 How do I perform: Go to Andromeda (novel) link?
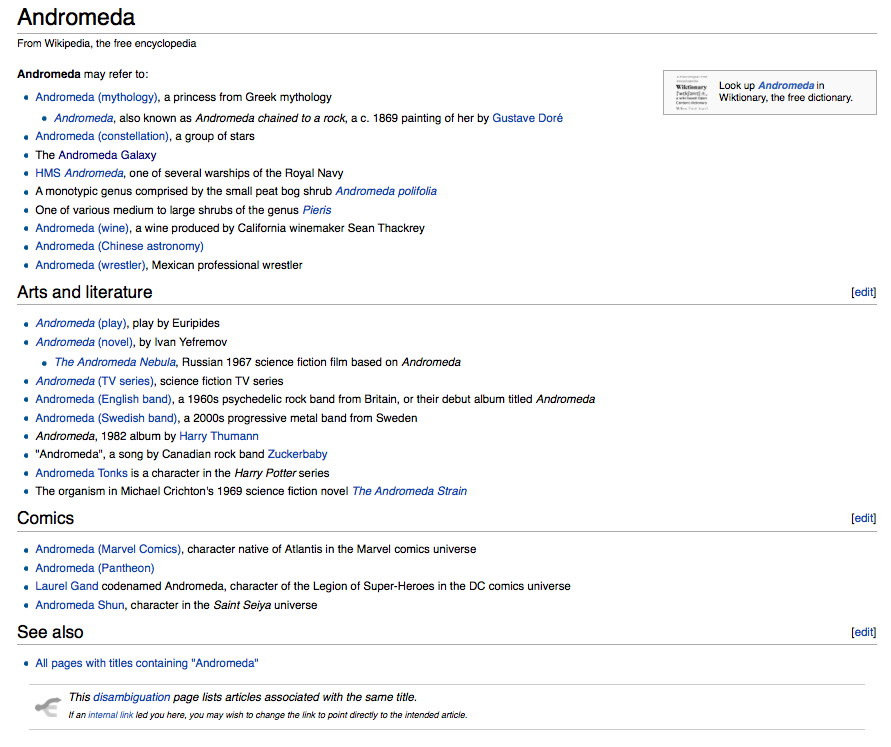coord(84,343)
